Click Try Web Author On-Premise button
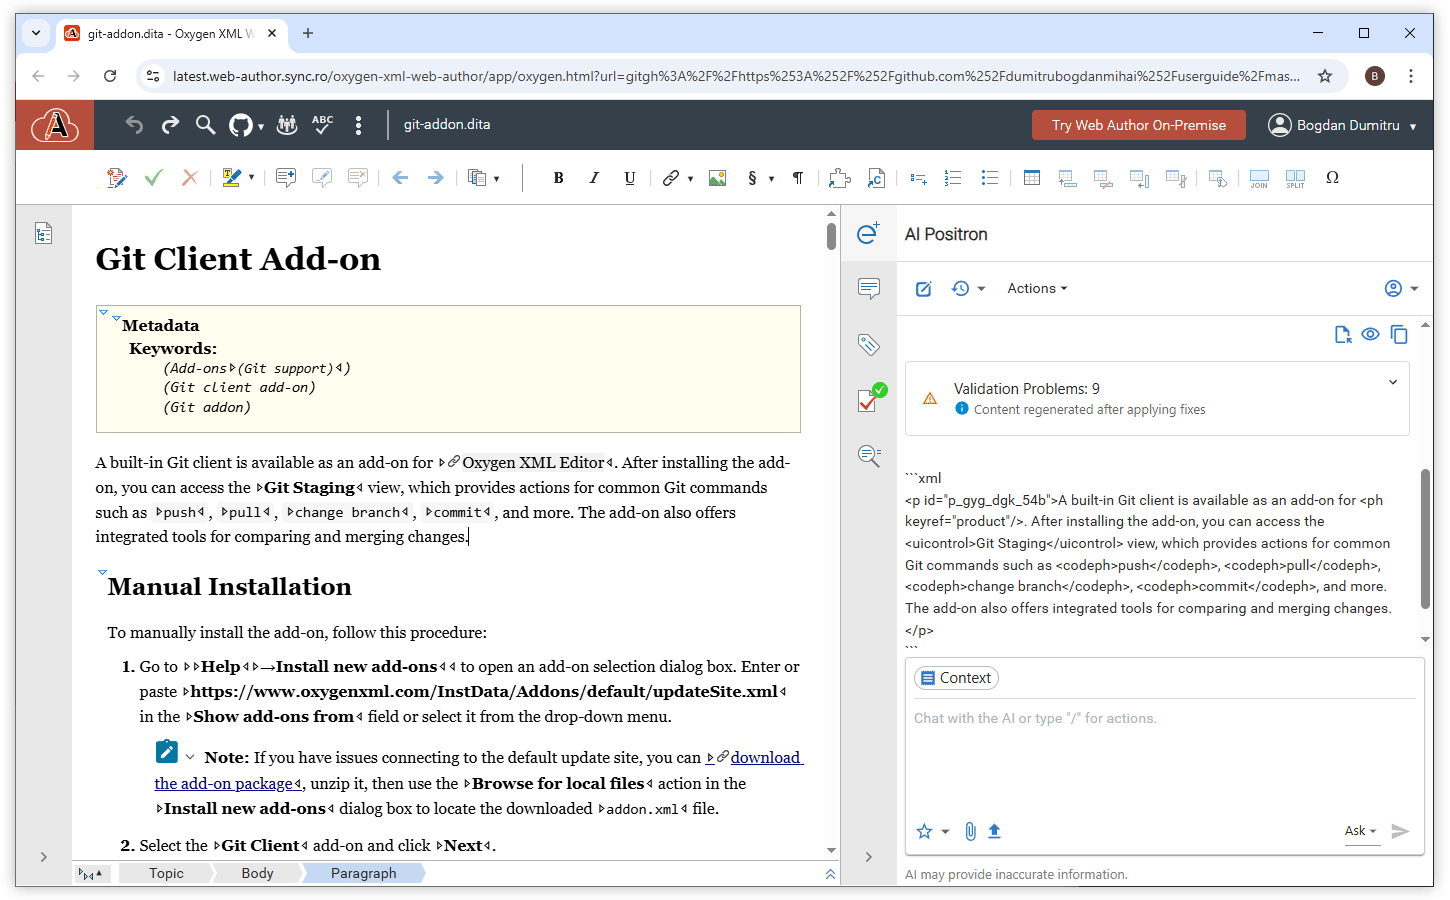Screen dimensions: 1450x900 1138,125
